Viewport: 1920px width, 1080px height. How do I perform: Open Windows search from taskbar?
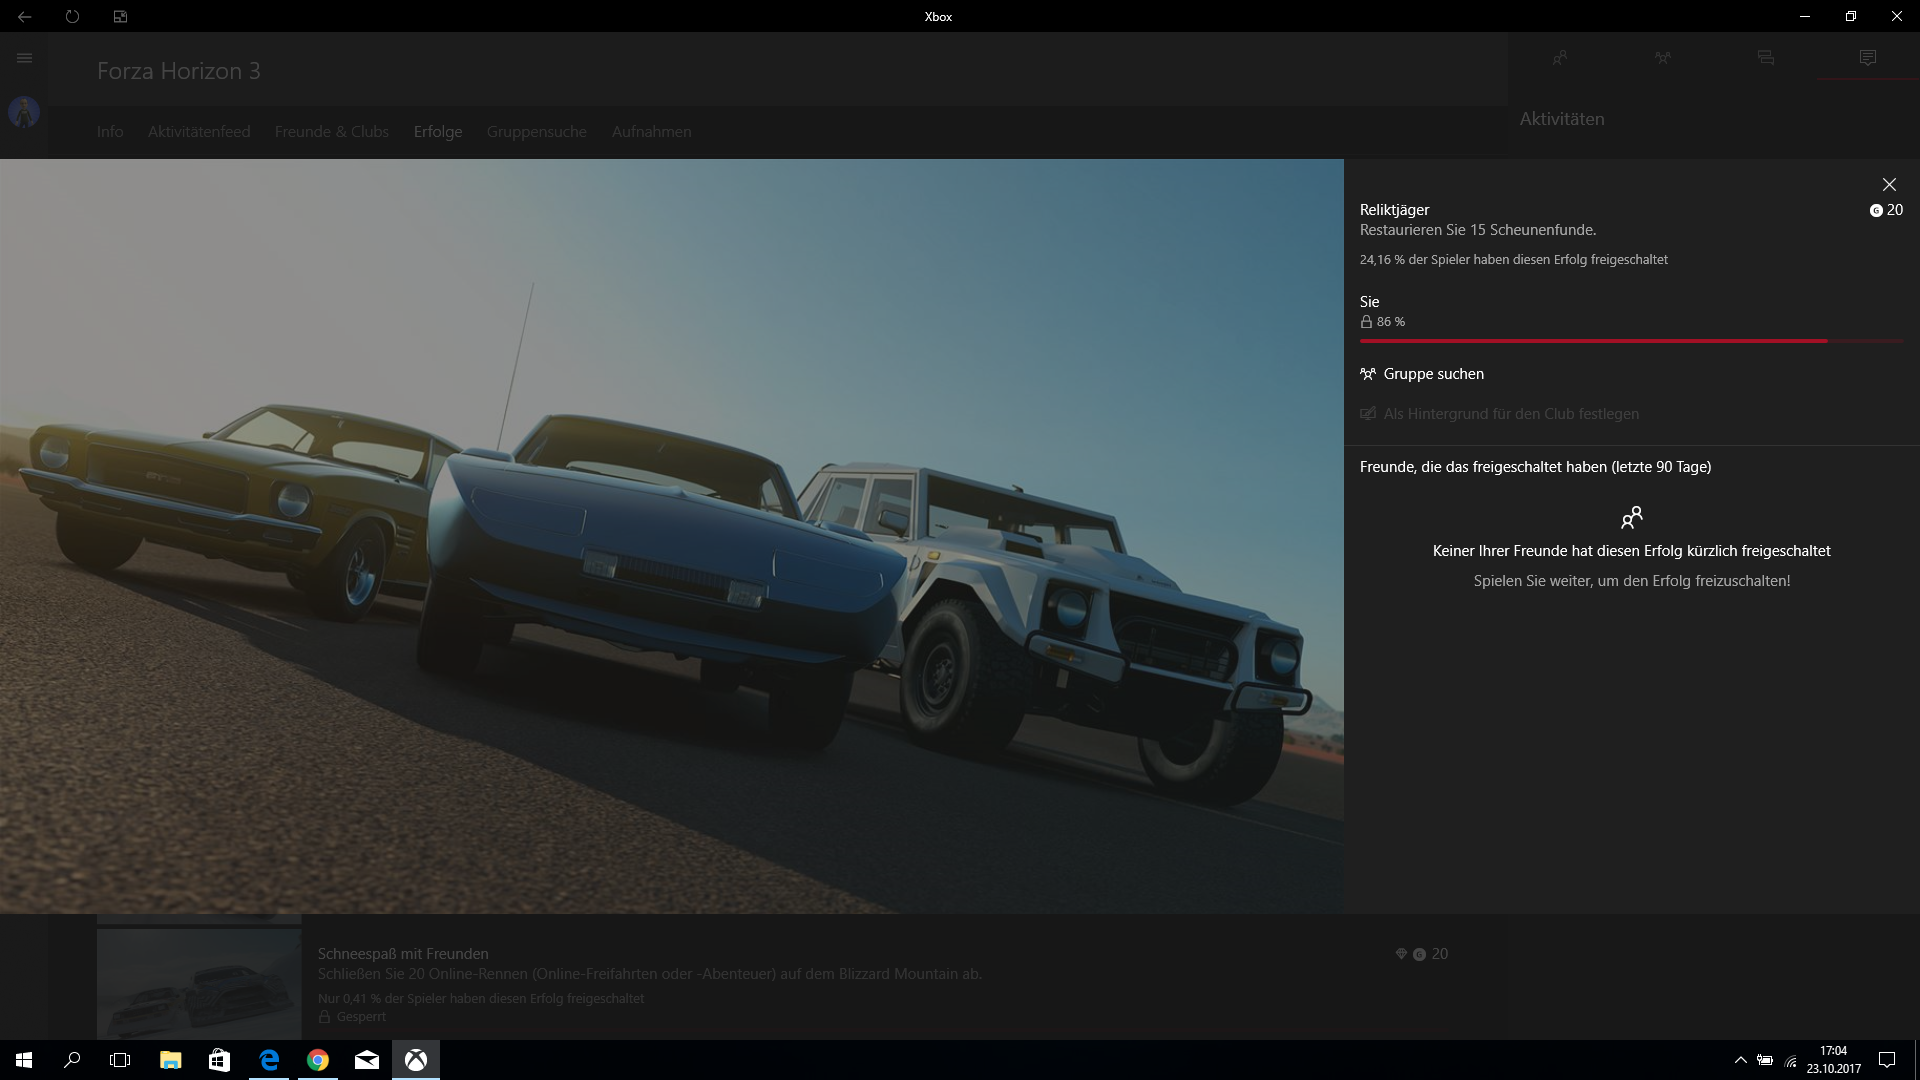pyautogui.click(x=72, y=1060)
